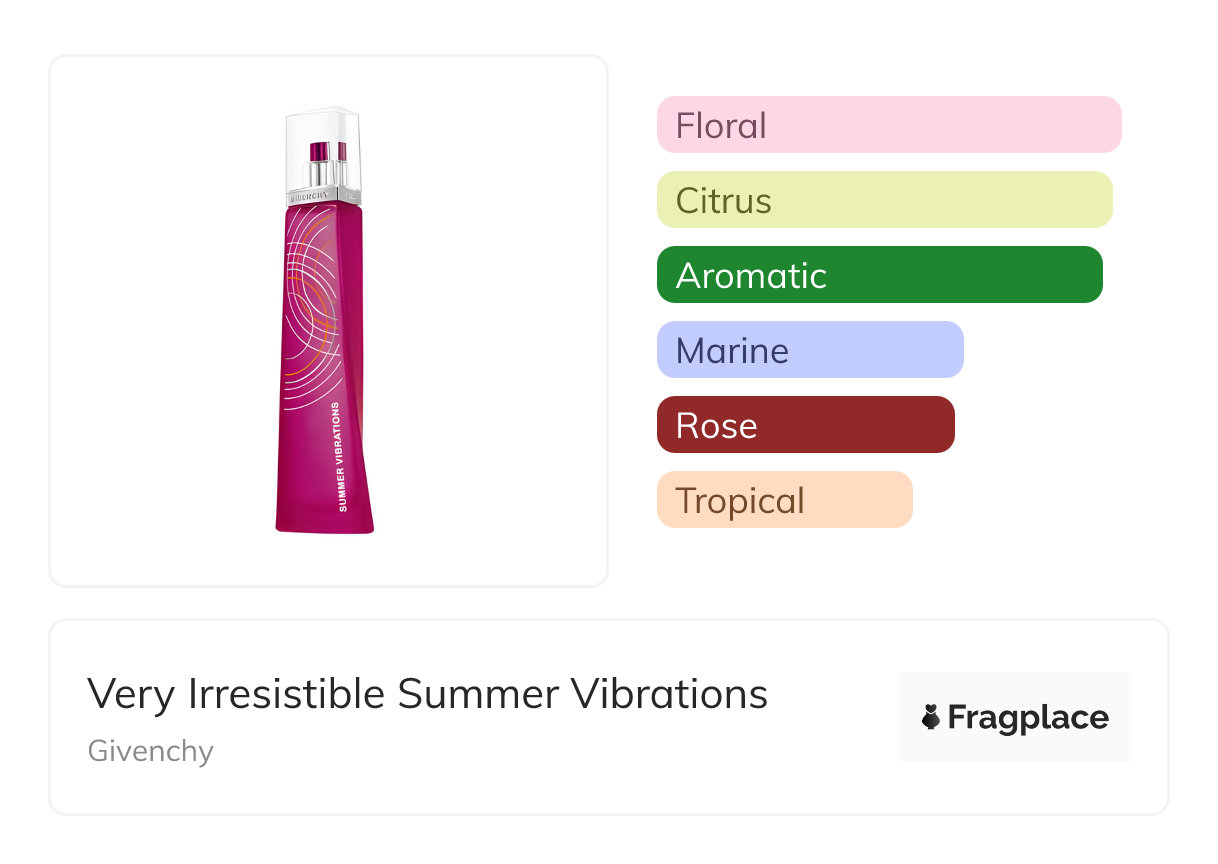This screenshot has height=864, width=1218.
Task: Select the dark red Rose accord bar
Action: 805,425
